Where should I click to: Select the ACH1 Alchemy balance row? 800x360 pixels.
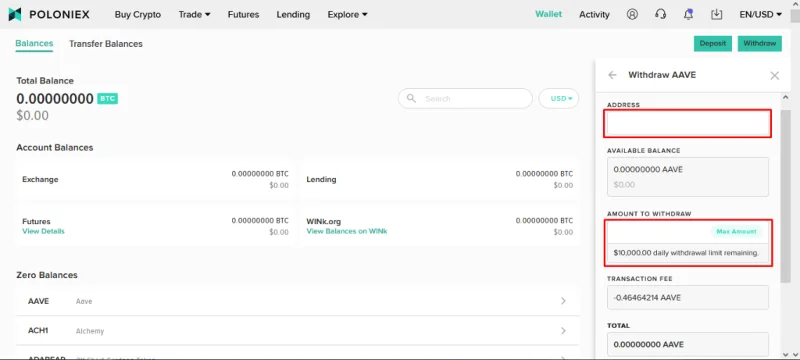297,331
